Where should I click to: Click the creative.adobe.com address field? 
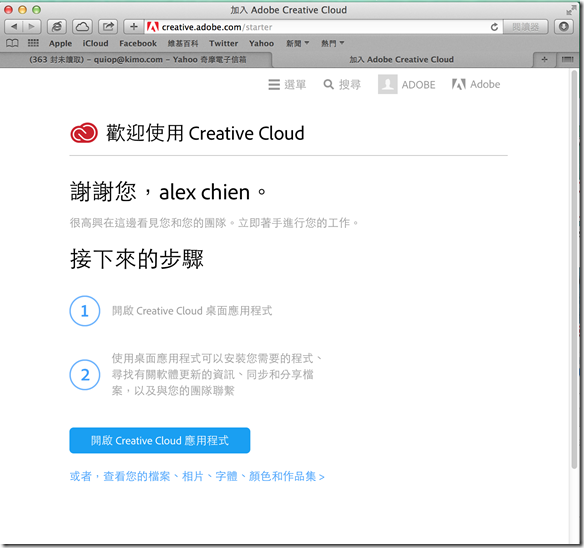(x=323, y=27)
